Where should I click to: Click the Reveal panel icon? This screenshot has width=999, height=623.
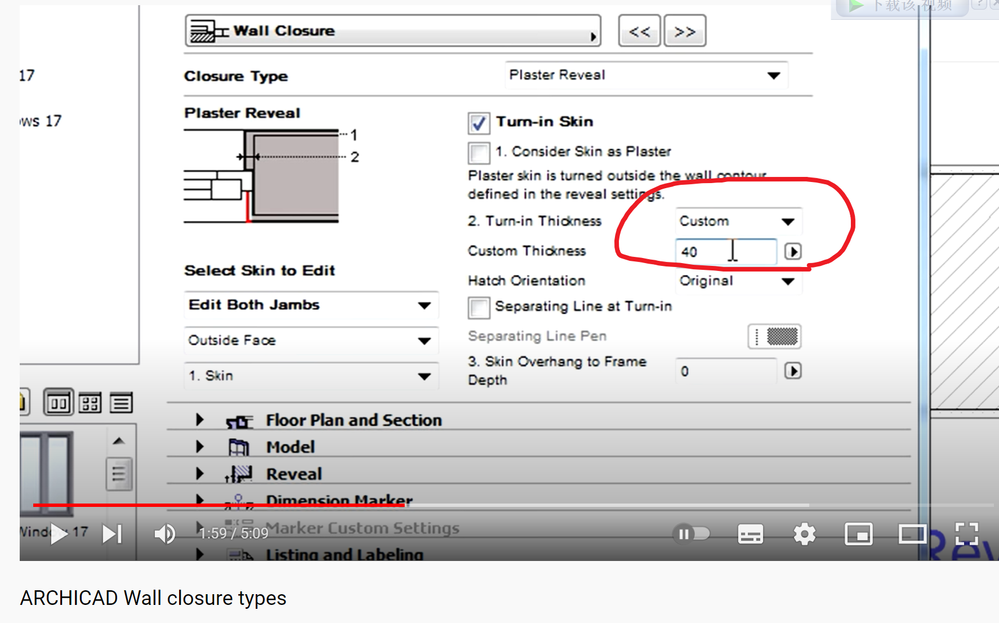click(239, 474)
